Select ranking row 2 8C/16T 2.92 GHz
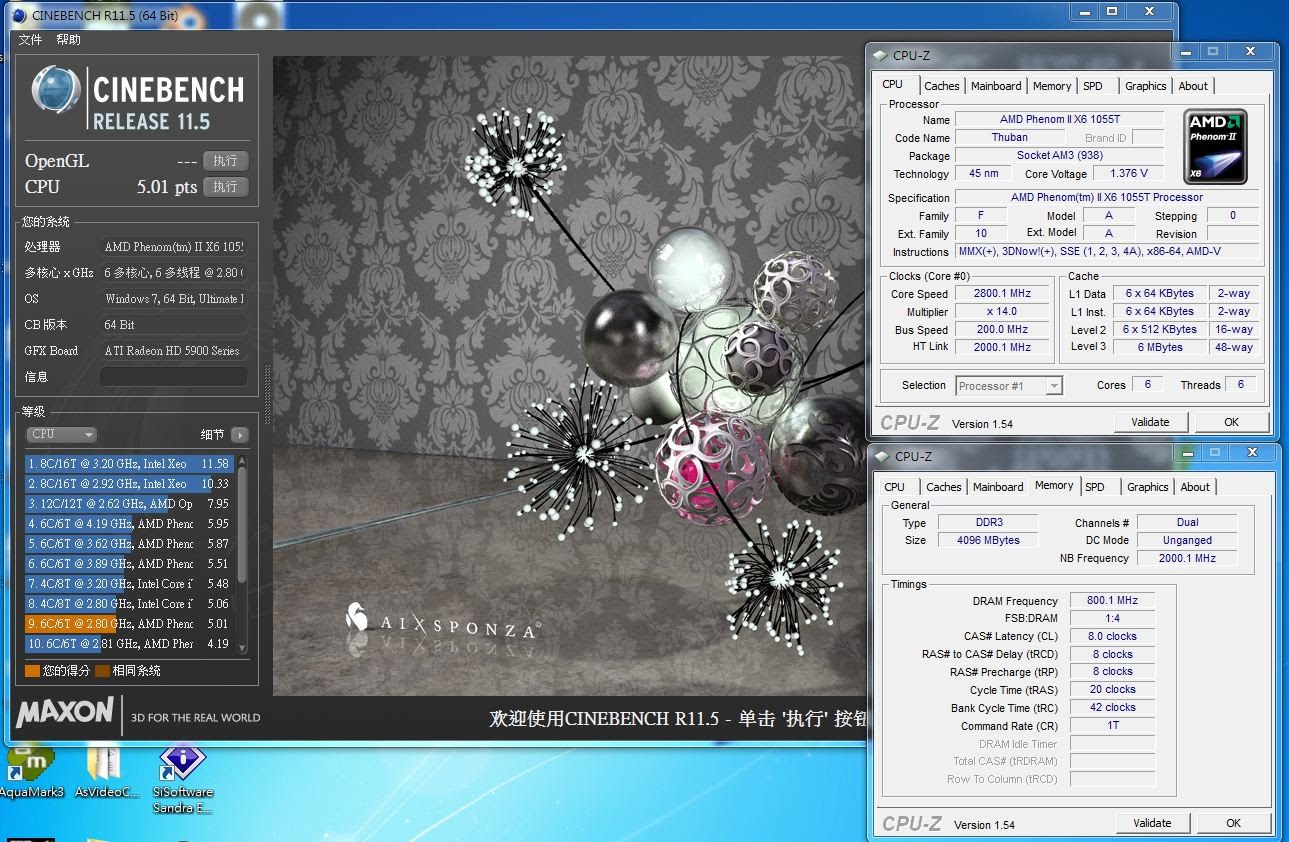Viewport: 1289px width, 842px height. pos(129,484)
